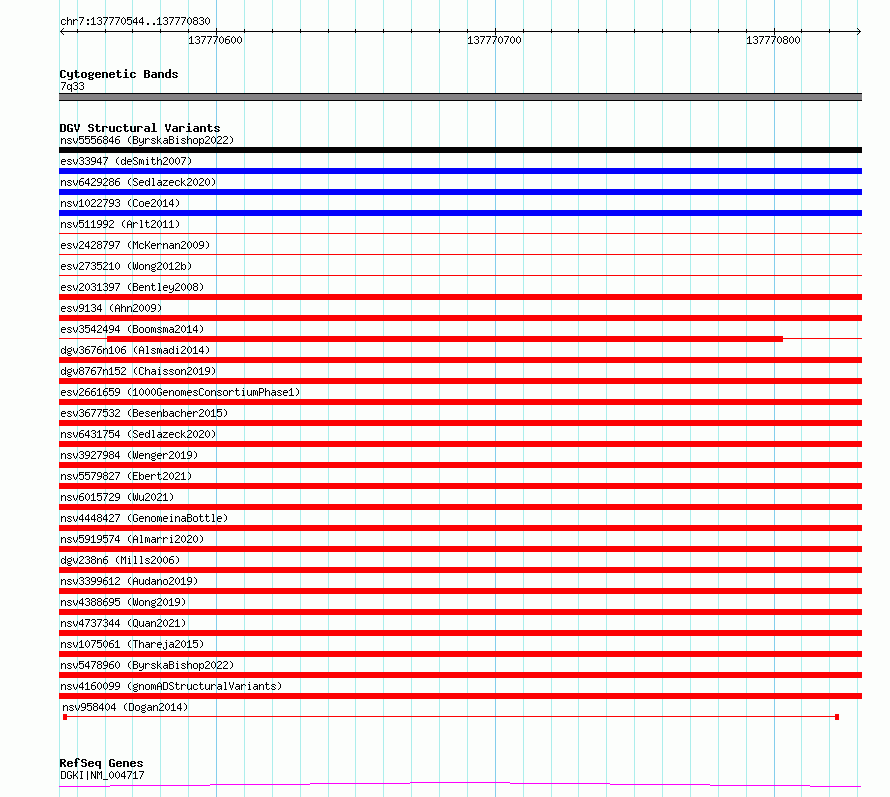This screenshot has width=890, height=797.
Task: Click the esv2735210 (Wong2012b) label
Action: [126, 266]
